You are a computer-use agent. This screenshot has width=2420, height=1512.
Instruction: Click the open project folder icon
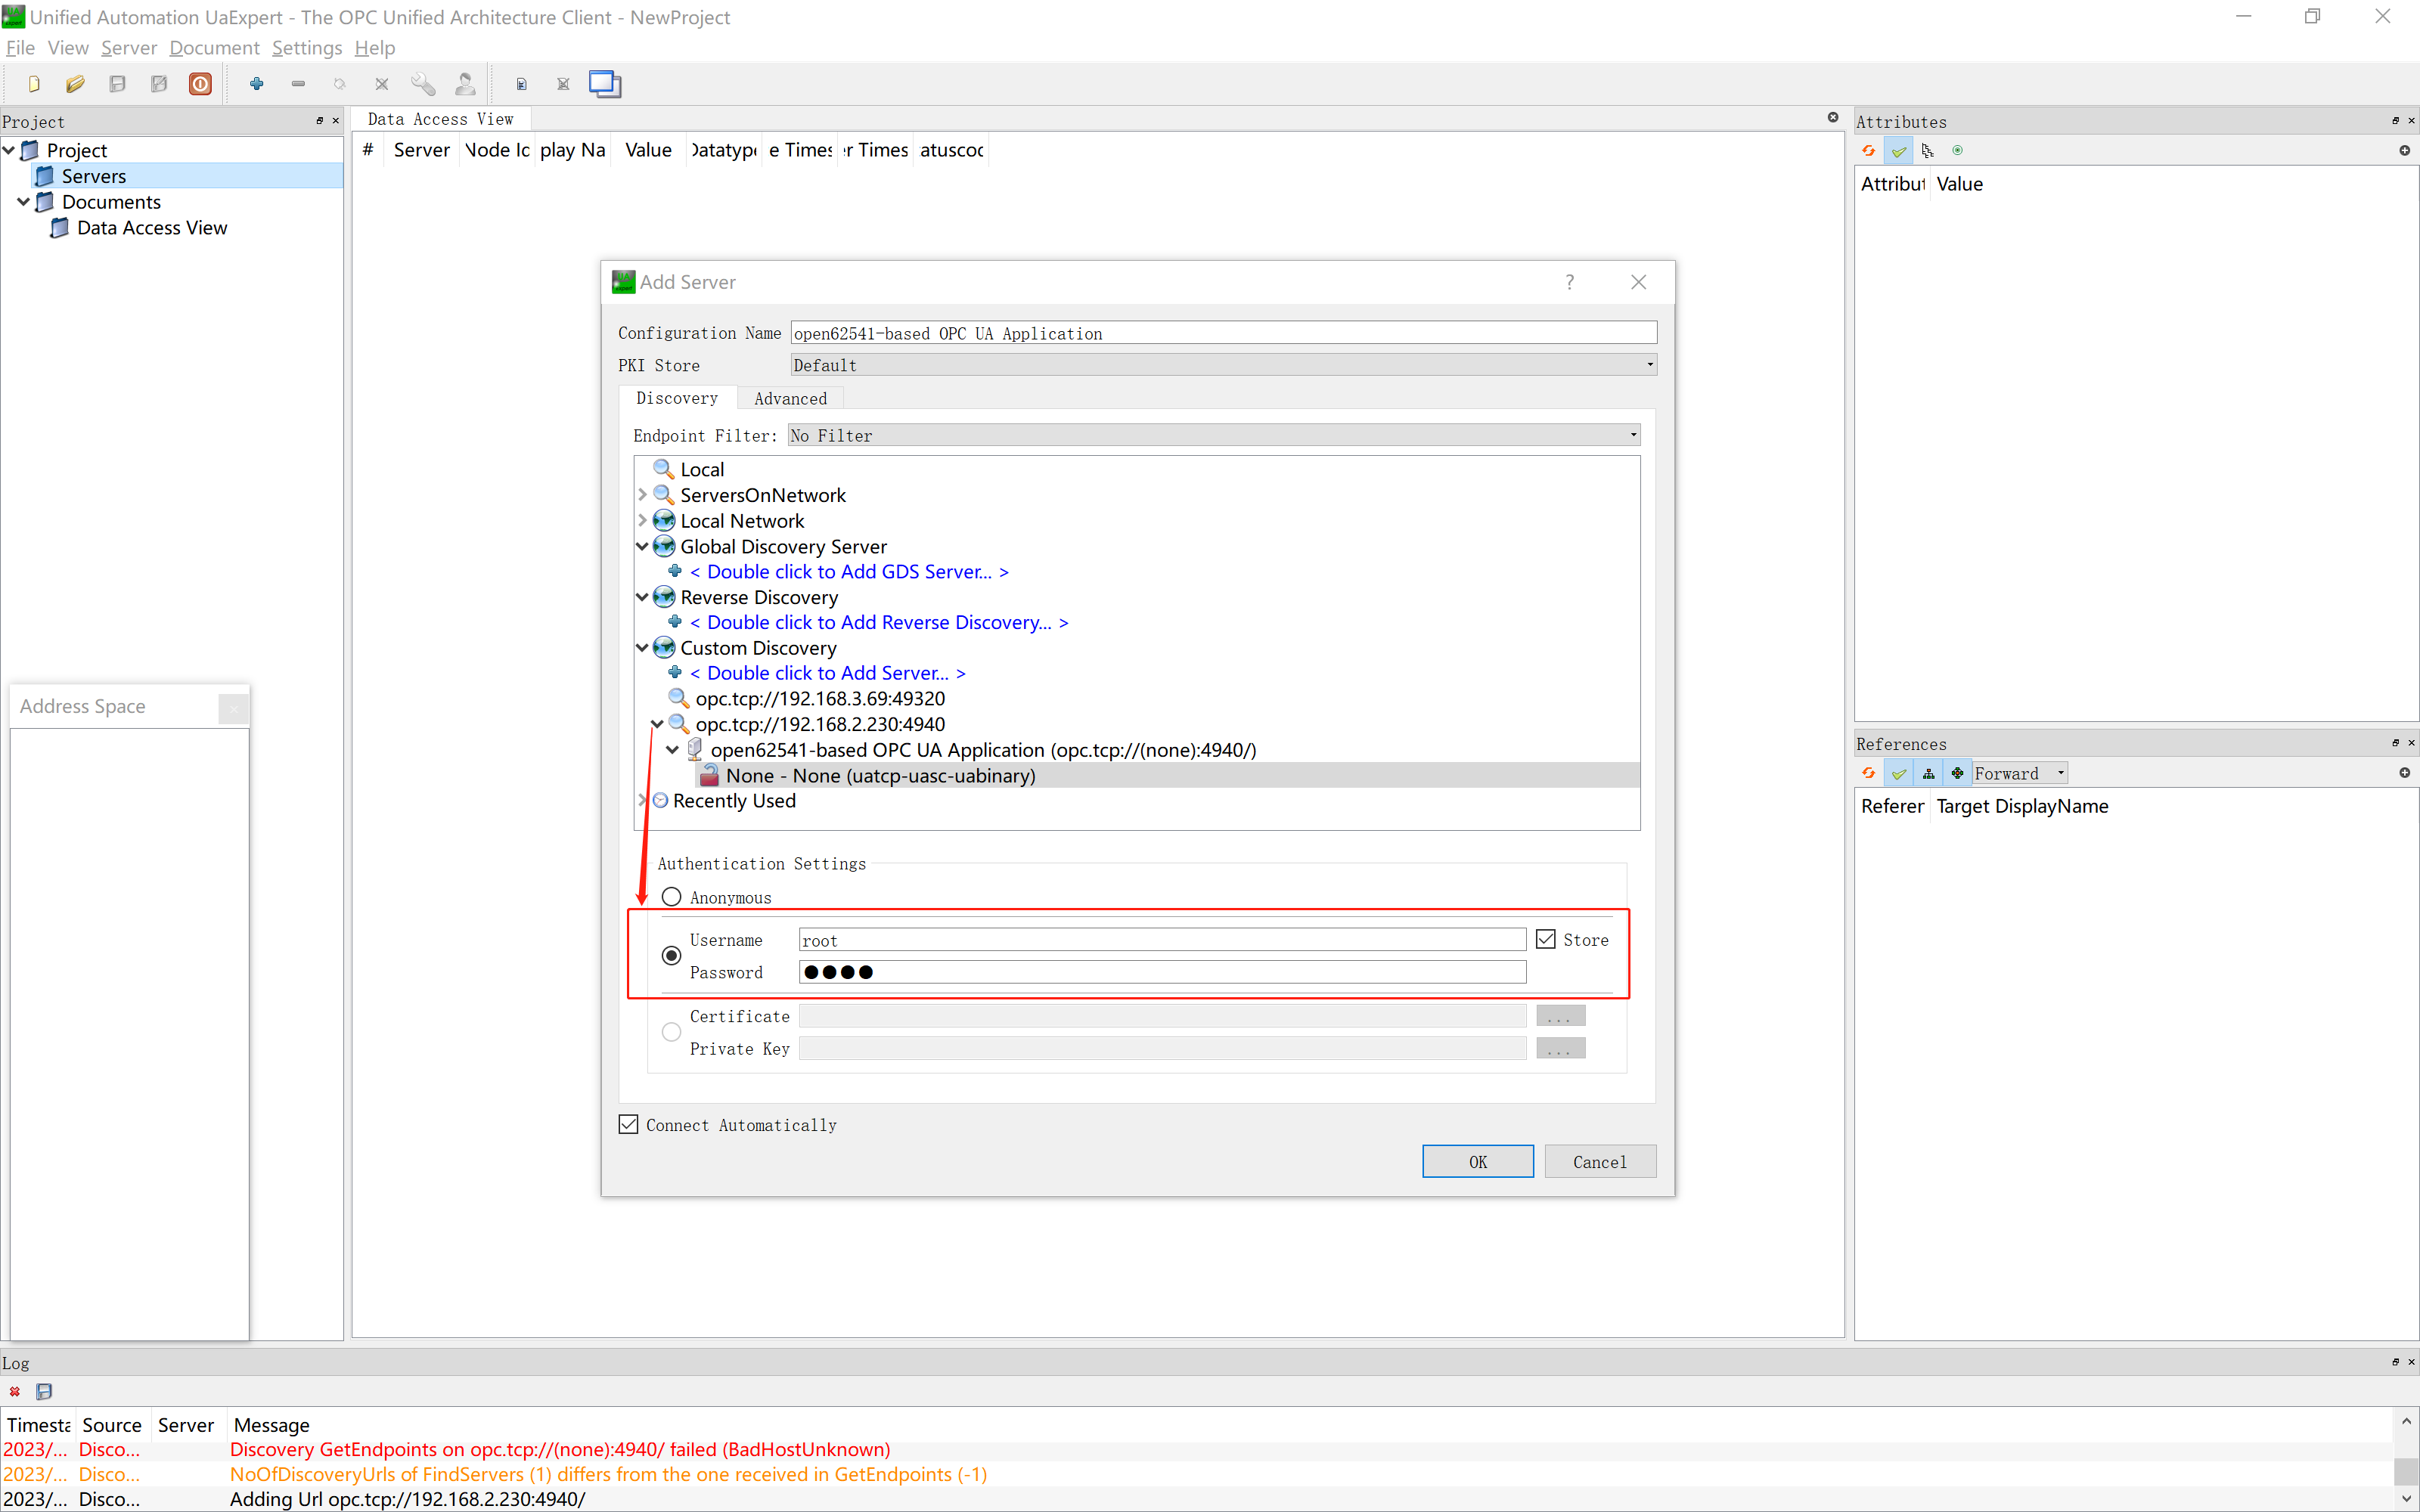(75, 84)
